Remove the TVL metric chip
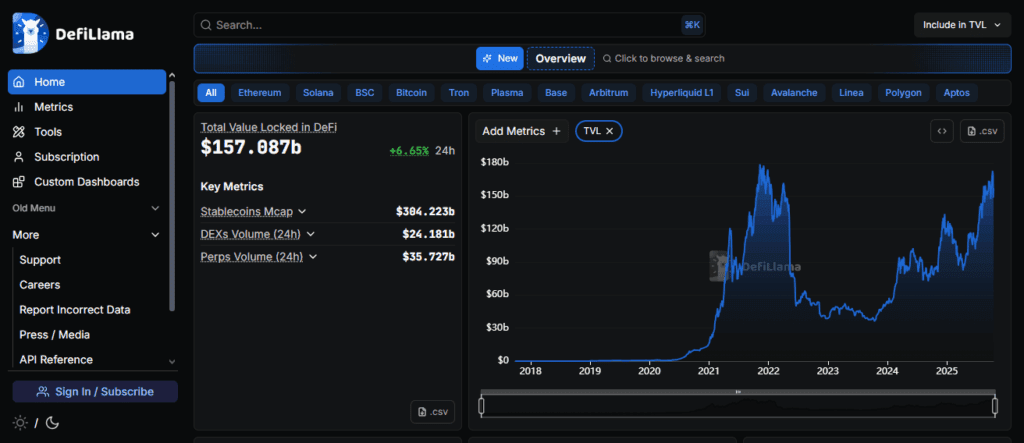Screen dimensions: 1024x443 [x=609, y=131]
